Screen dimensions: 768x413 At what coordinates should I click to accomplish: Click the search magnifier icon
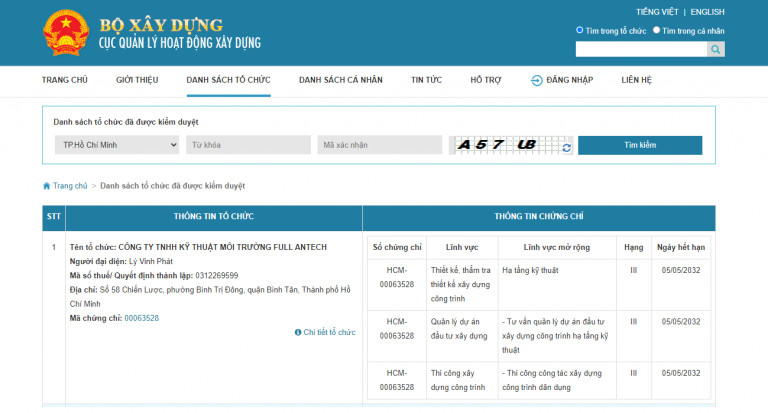pos(716,49)
